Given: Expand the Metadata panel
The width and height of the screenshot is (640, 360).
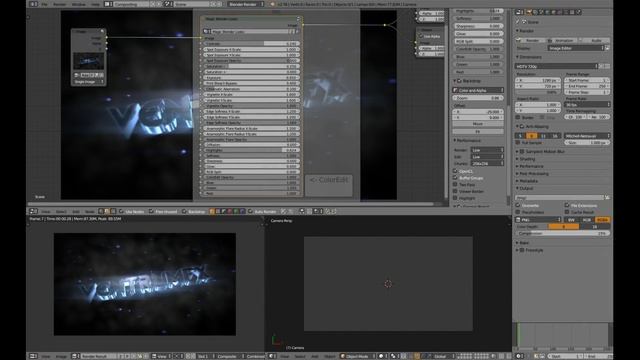Looking at the screenshot, I should (527, 181).
